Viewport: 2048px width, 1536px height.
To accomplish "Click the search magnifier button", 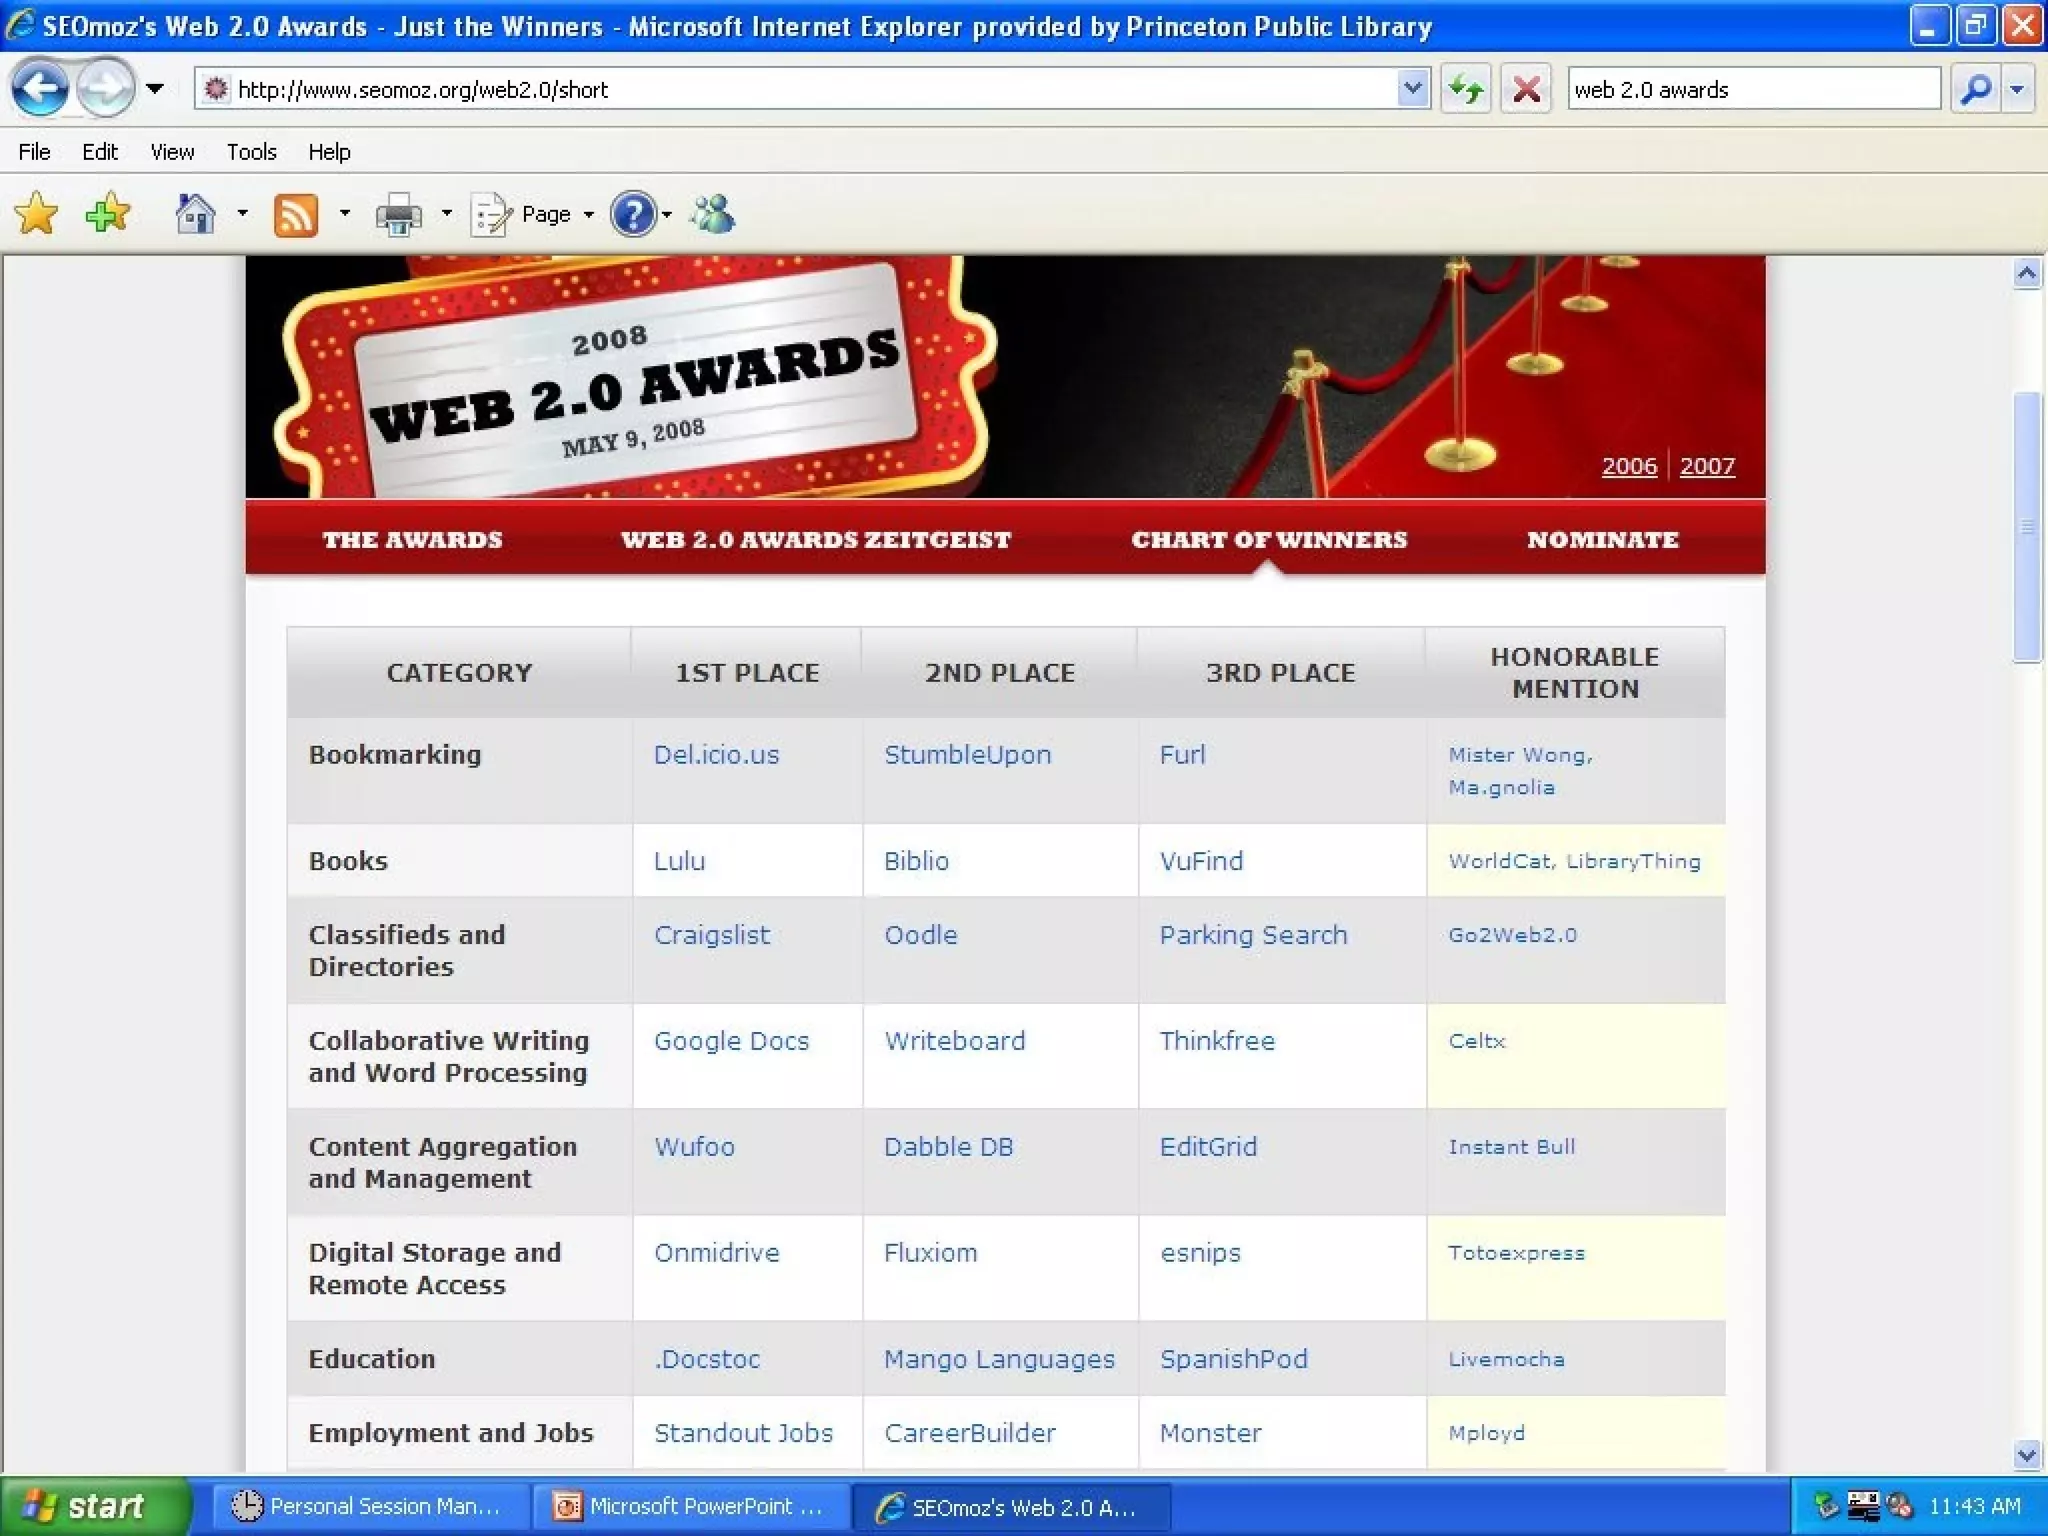I will click(1976, 89).
